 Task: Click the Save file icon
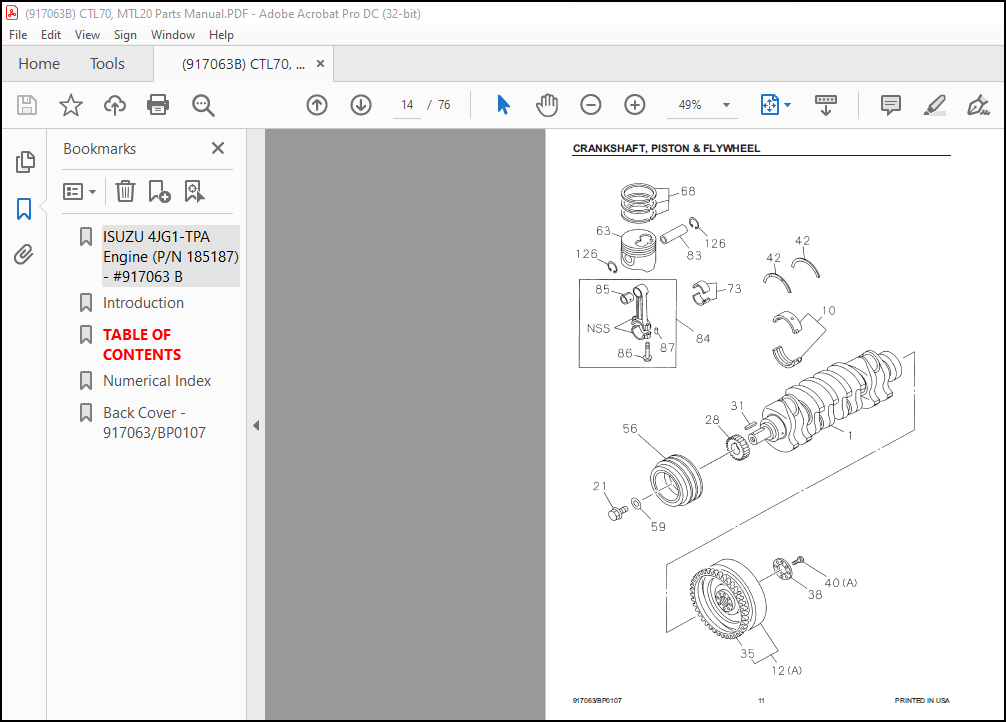click(x=27, y=105)
